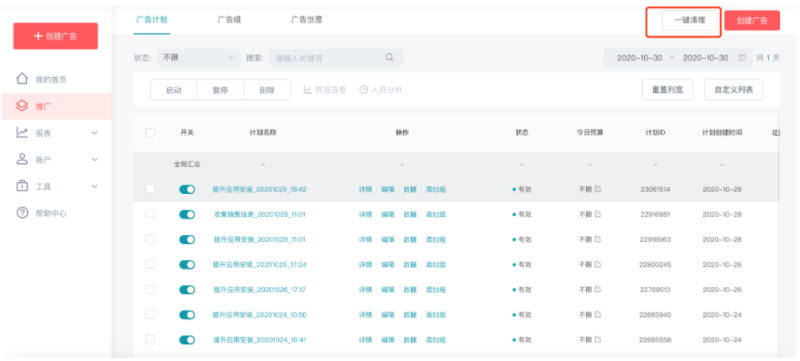800x361 pixels.
Task: Click the 自定义列表 button
Action: coord(734,90)
